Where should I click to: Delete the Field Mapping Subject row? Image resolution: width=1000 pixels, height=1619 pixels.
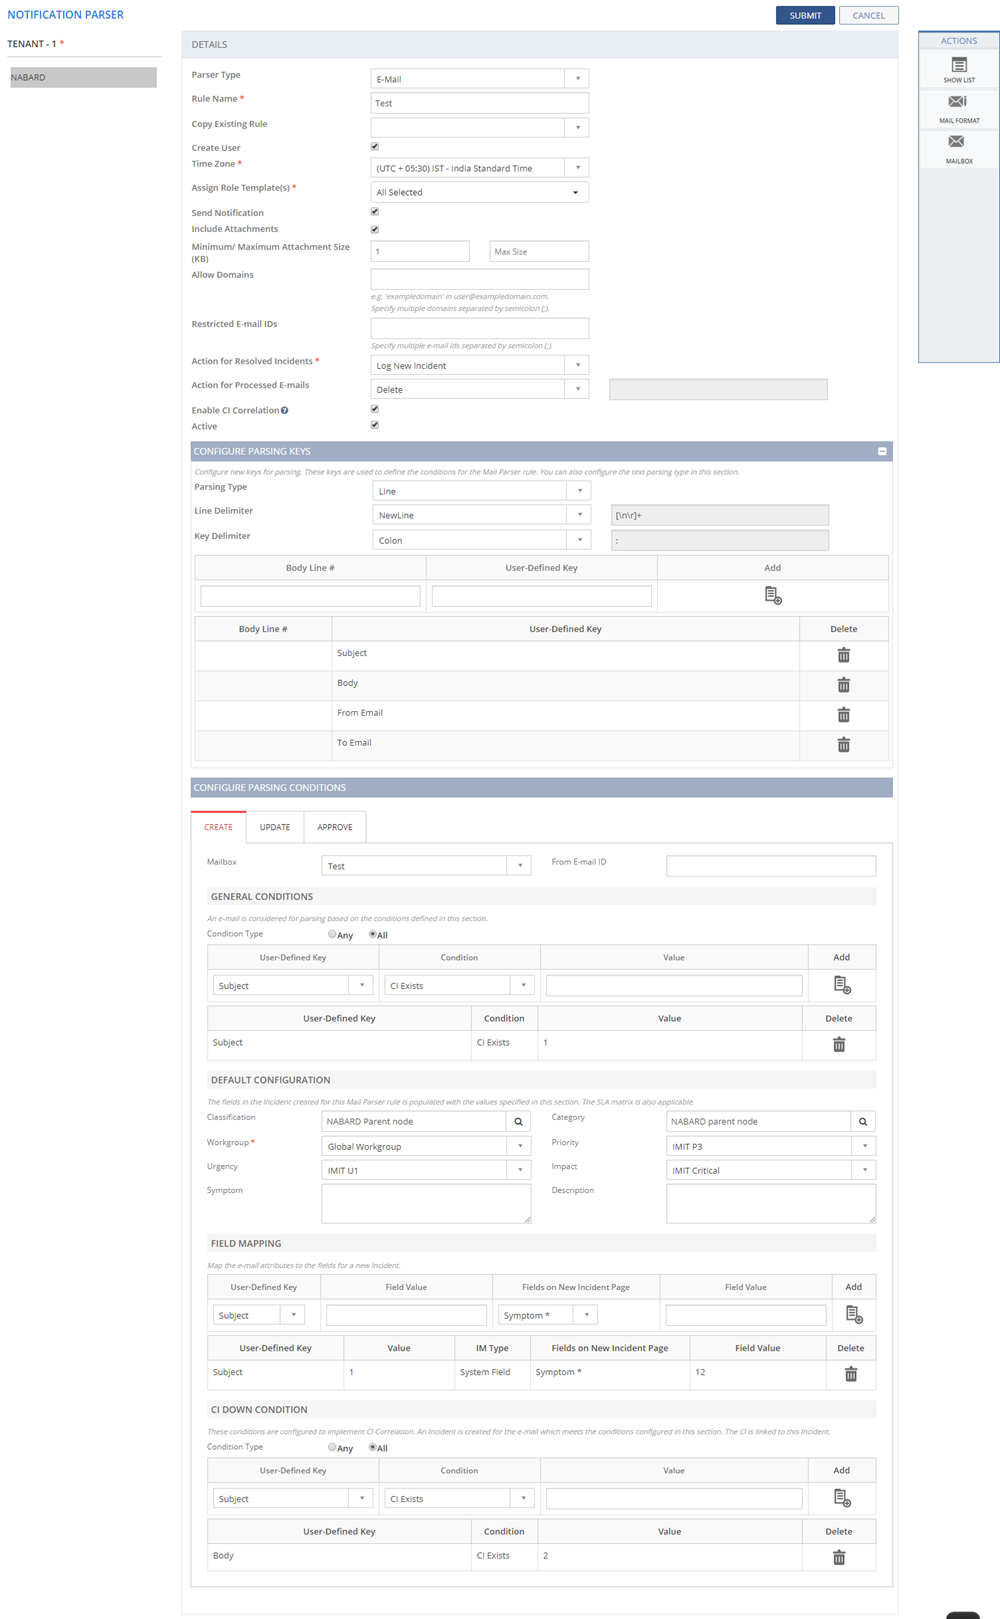[x=850, y=1374]
